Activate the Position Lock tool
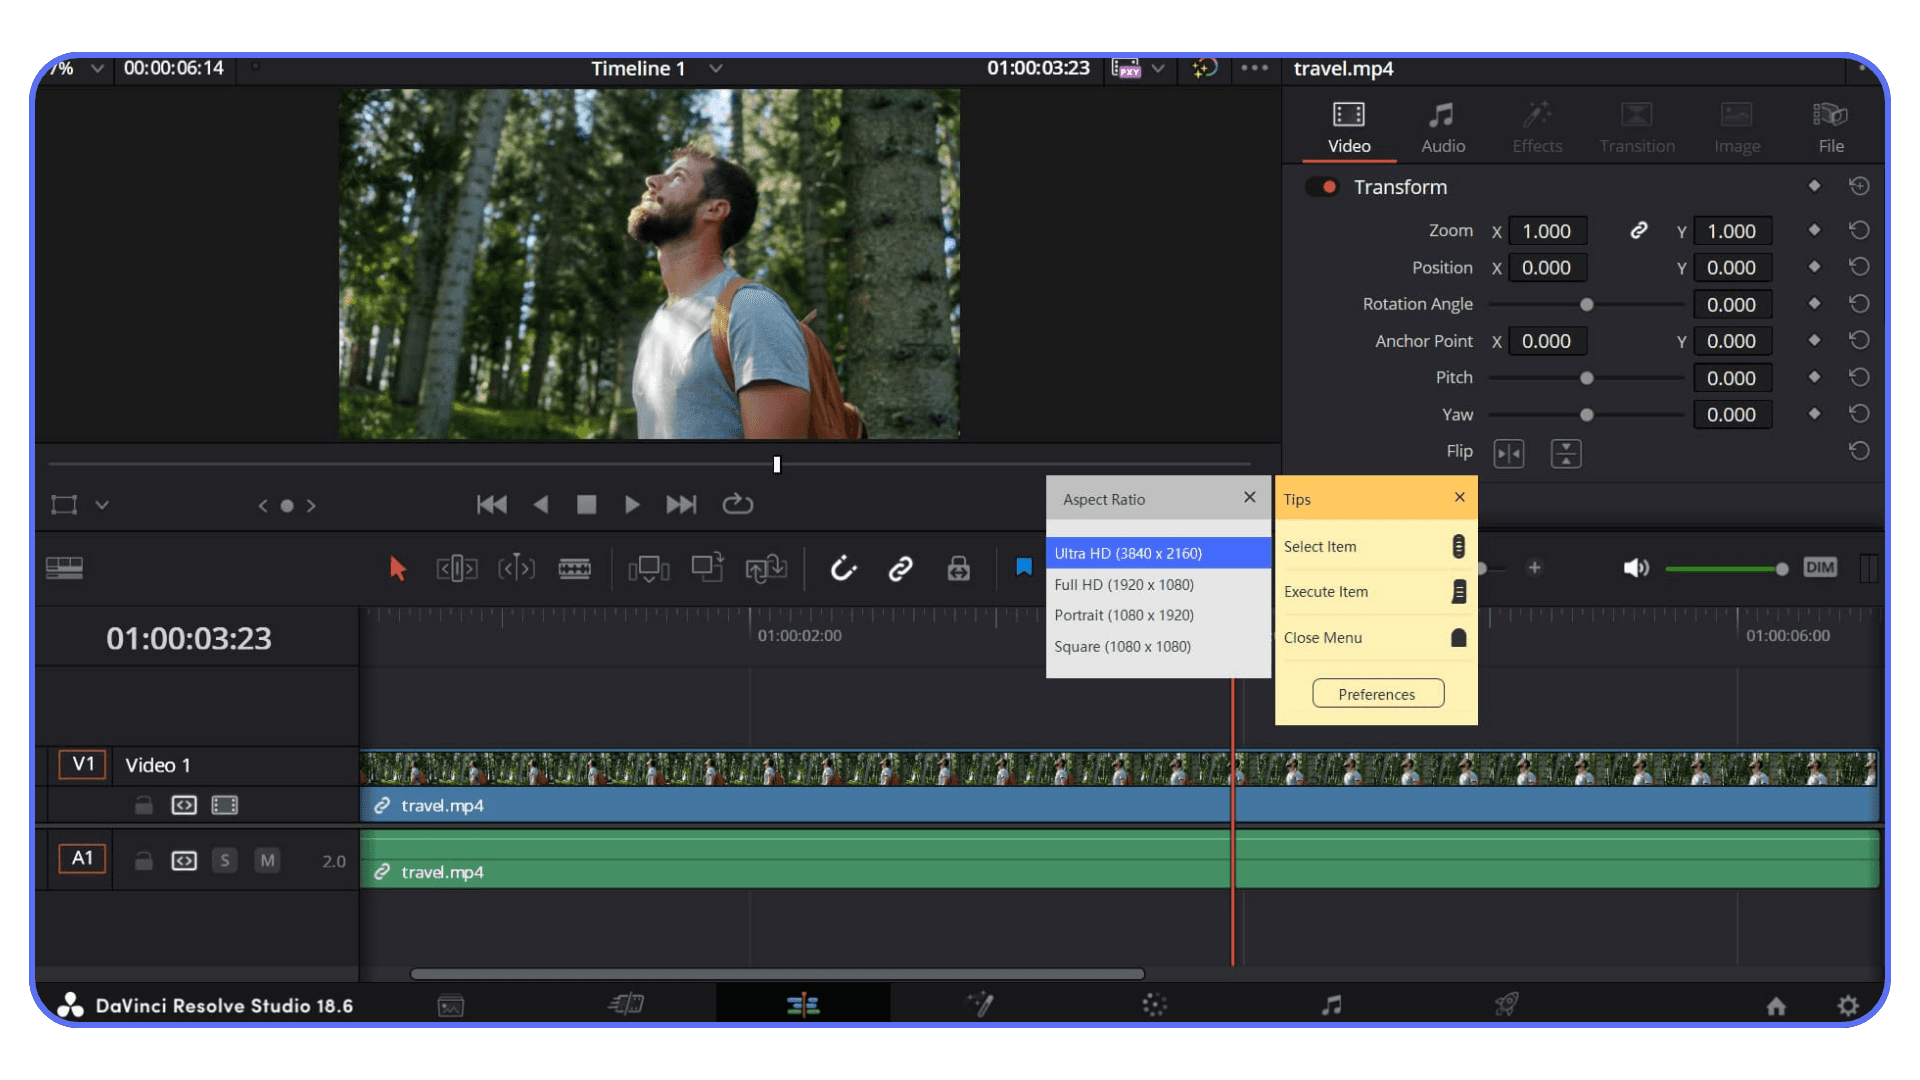This screenshot has height=1080, width=1920. click(x=957, y=568)
